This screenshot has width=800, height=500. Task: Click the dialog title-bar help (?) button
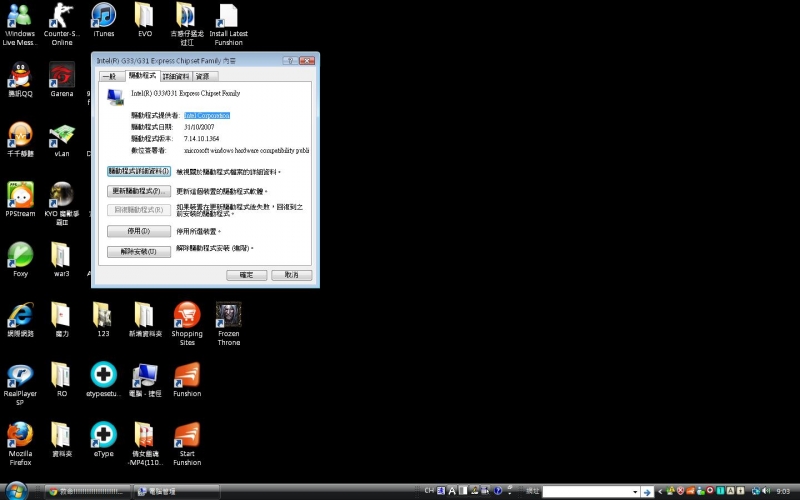point(290,61)
